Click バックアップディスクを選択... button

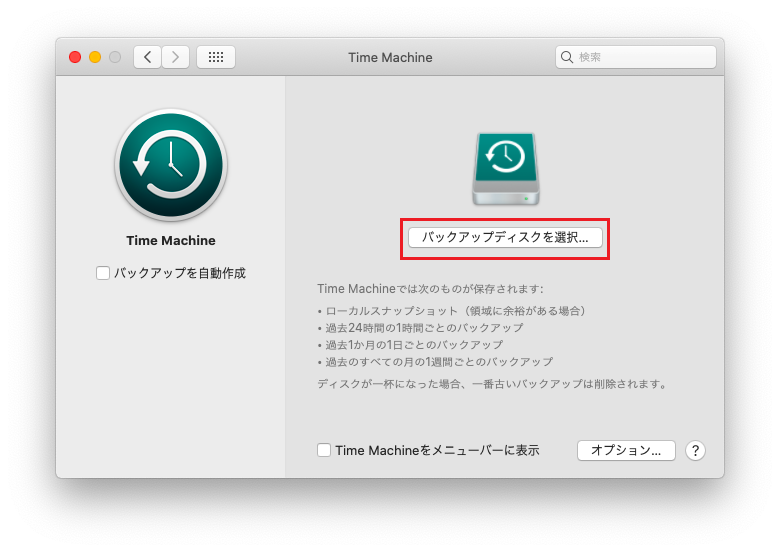(505, 237)
